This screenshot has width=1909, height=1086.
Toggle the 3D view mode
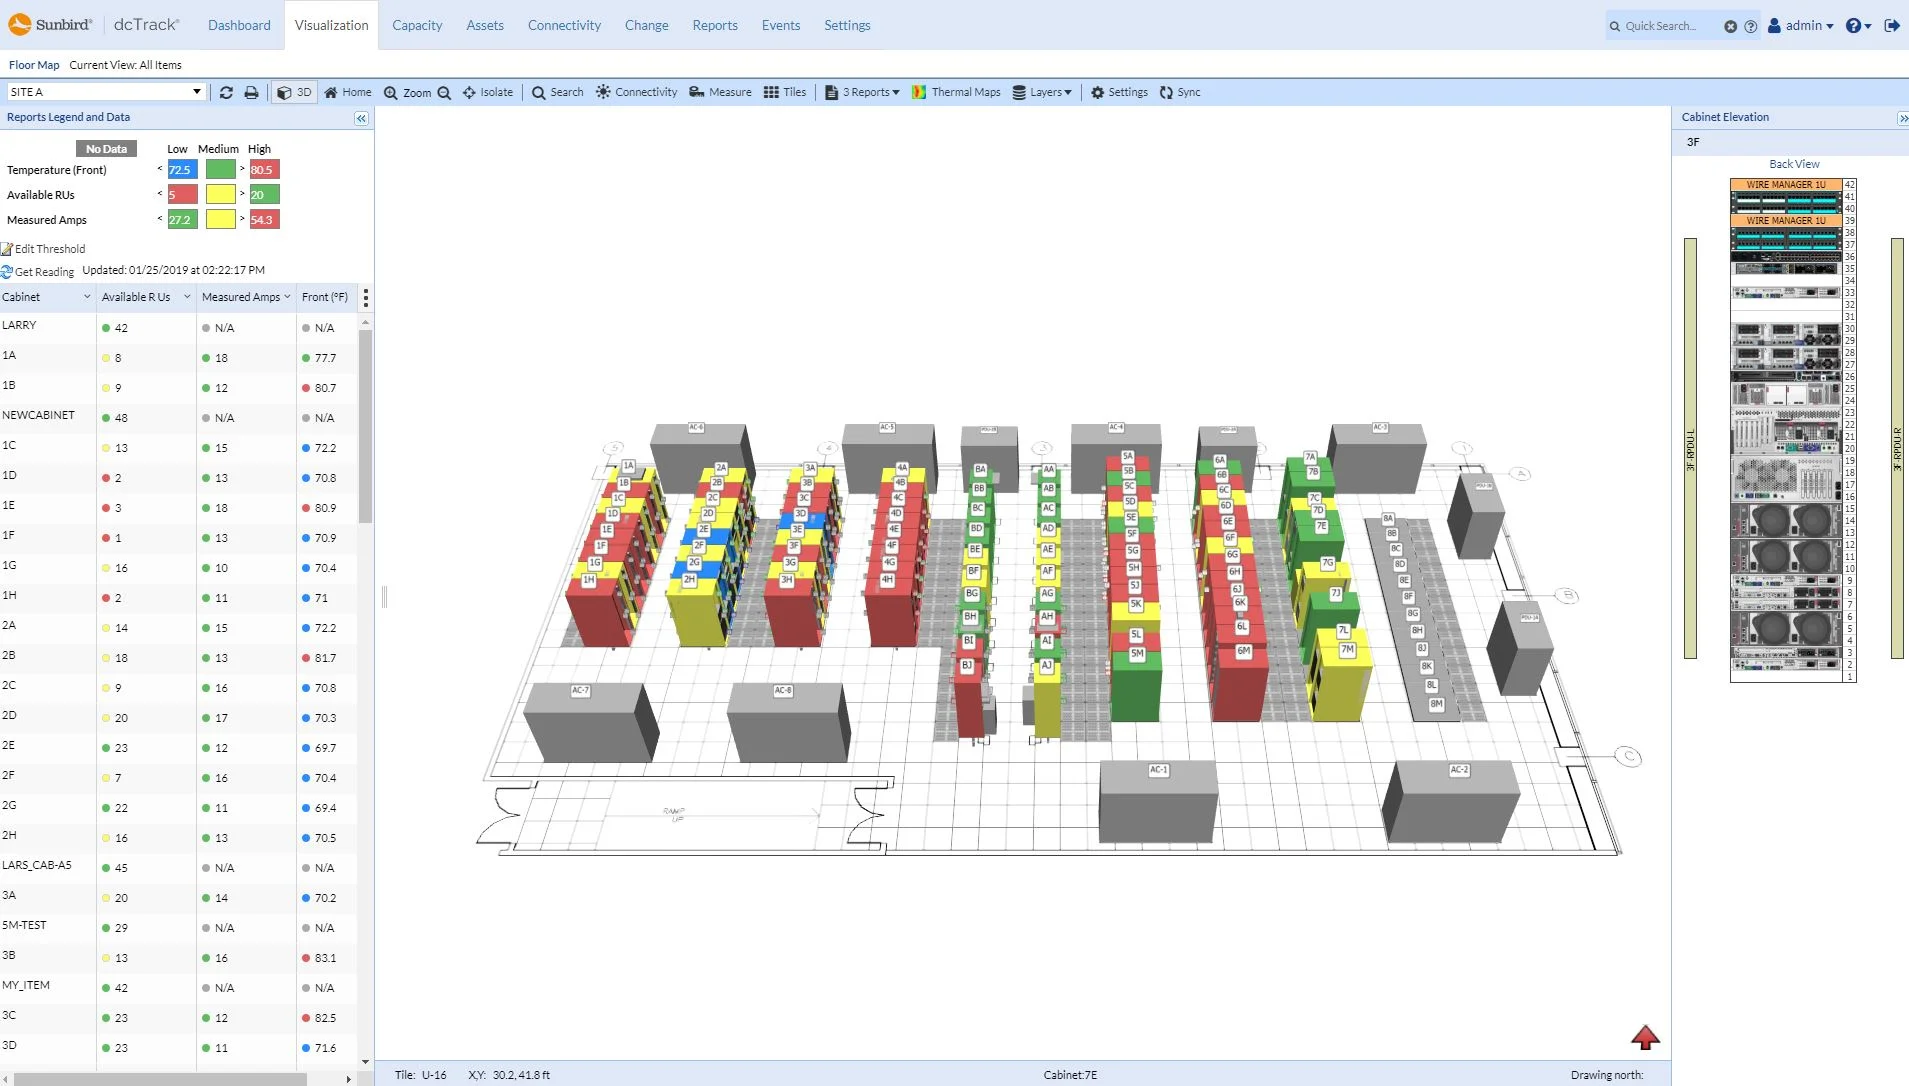(293, 92)
